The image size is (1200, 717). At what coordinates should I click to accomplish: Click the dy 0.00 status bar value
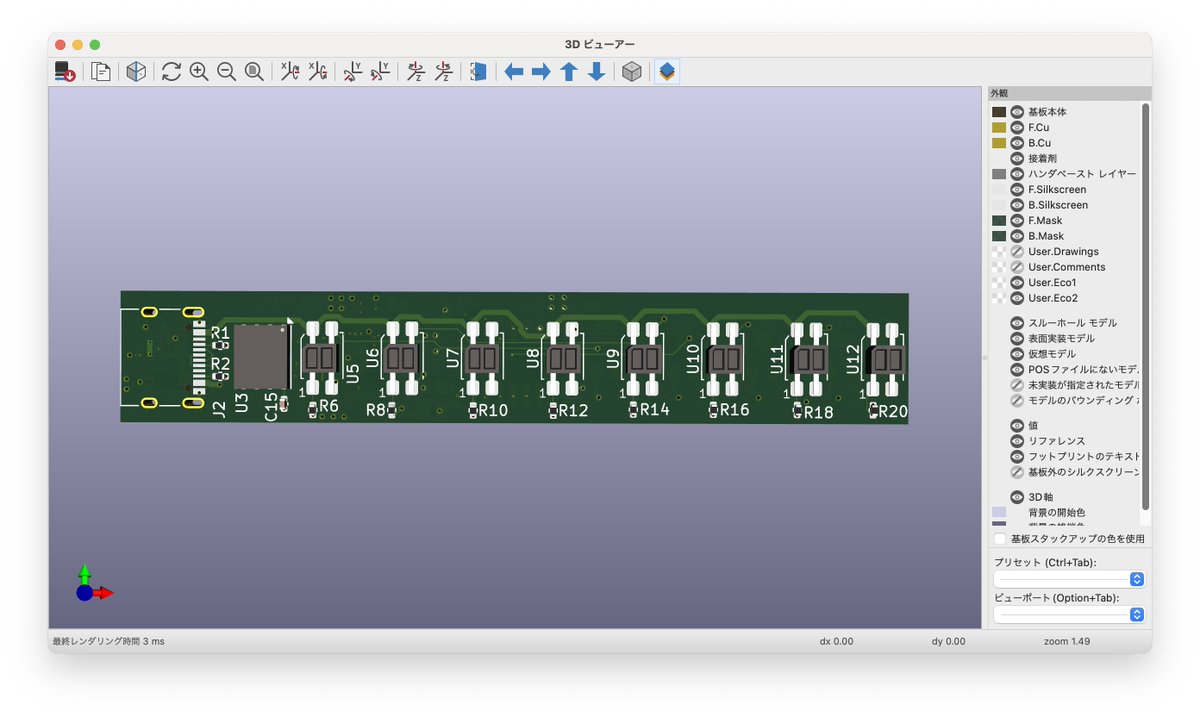(x=948, y=641)
